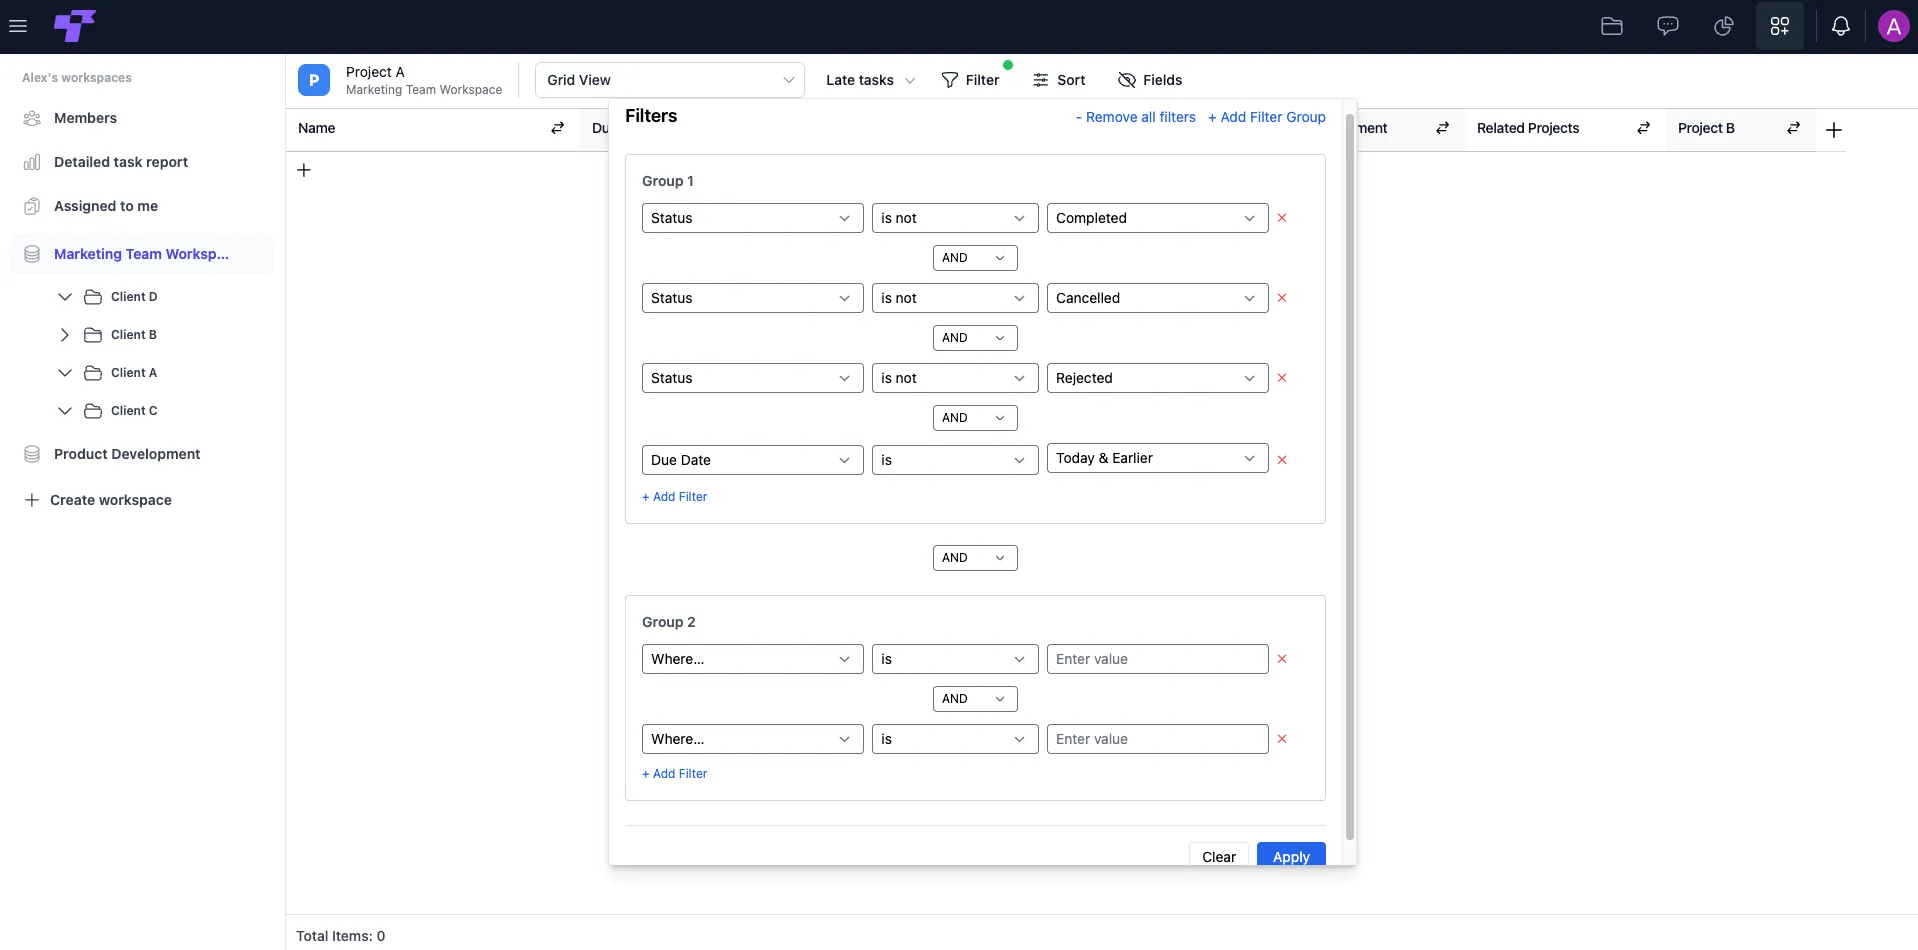Open the Grid View dropdown
The width and height of the screenshot is (1918, 950).
tap(669, 80)
